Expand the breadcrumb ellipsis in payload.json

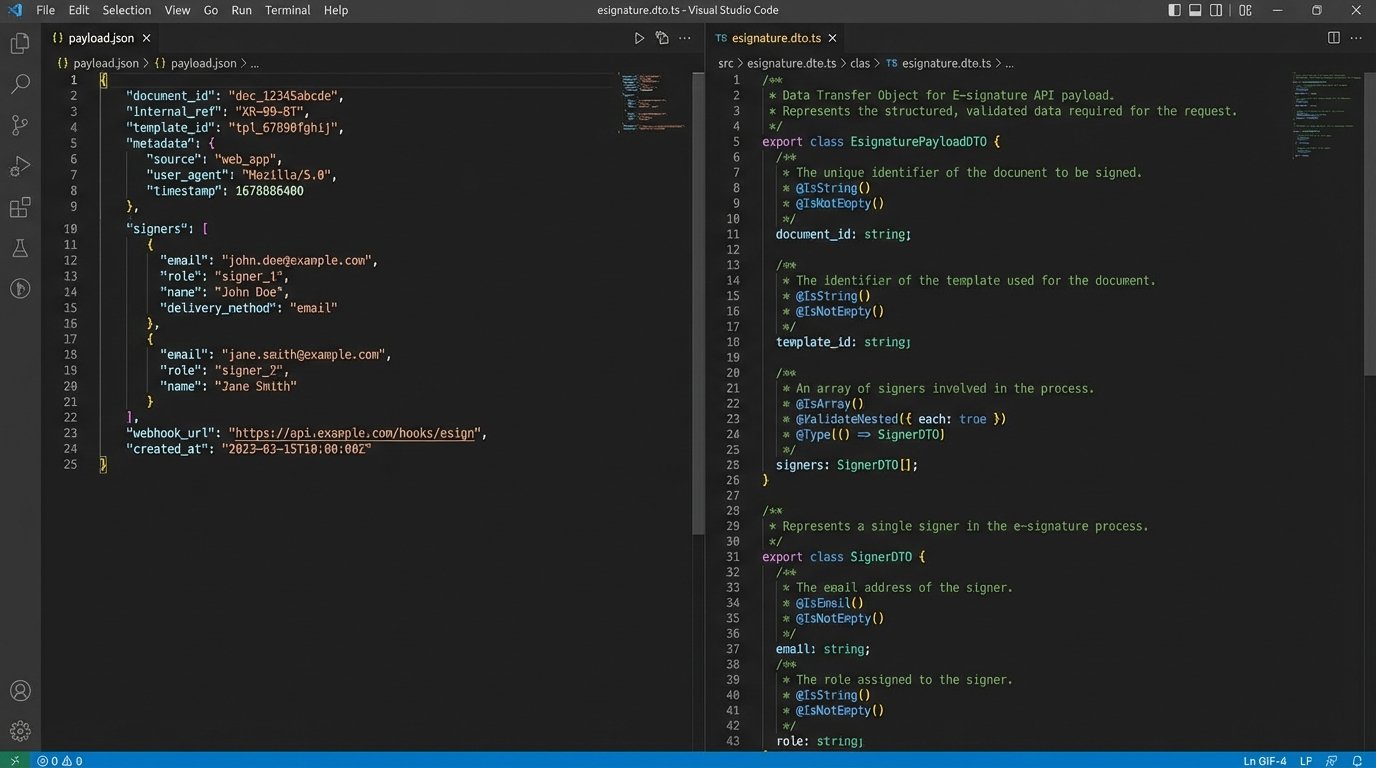255,63
